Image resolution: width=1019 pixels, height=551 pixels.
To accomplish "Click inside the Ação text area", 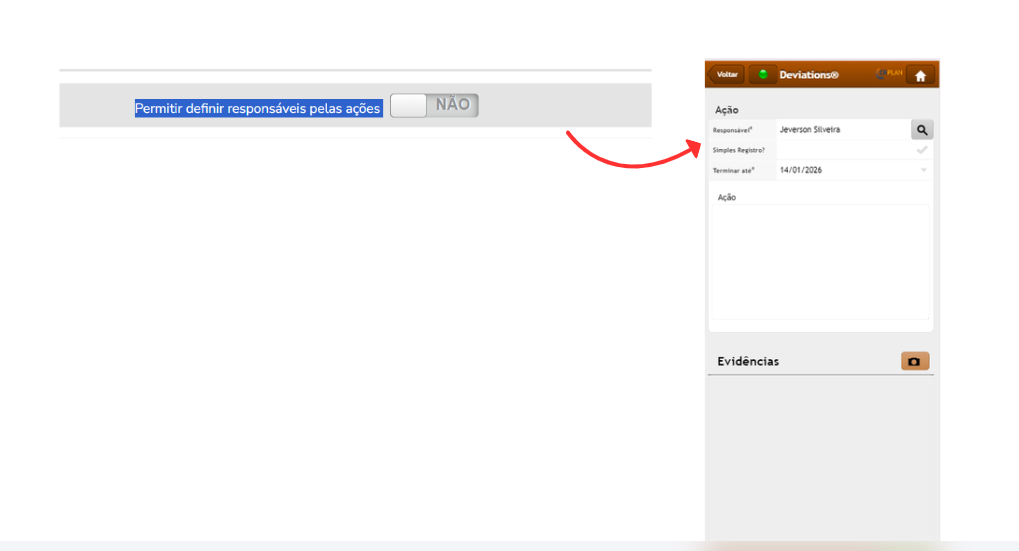I will click(x=820, y=262).
